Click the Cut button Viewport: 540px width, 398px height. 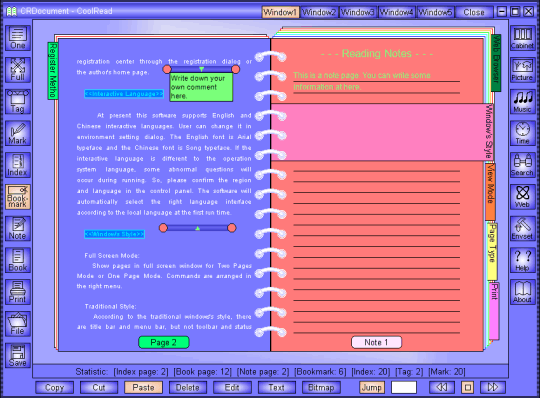99,387
